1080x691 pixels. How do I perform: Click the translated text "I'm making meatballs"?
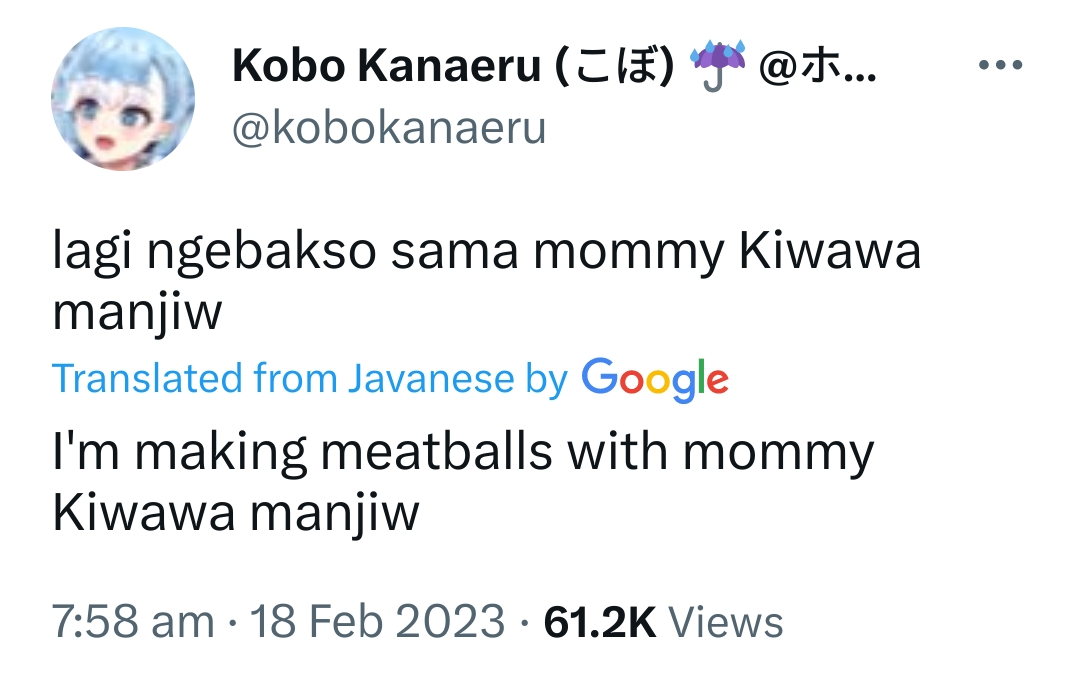click(302, 452)
